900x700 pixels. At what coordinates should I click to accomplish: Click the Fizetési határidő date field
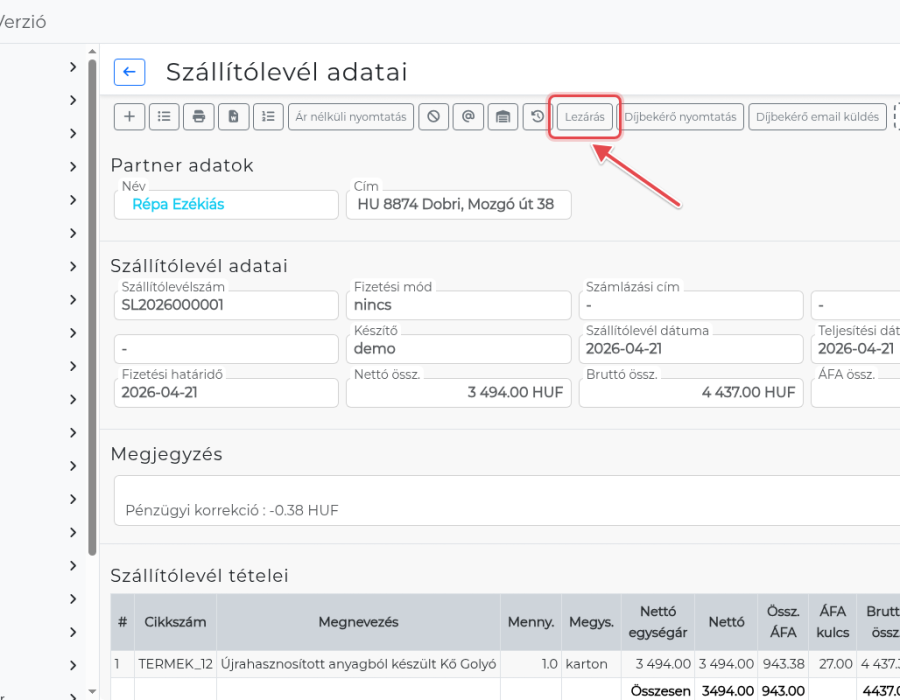226,392
